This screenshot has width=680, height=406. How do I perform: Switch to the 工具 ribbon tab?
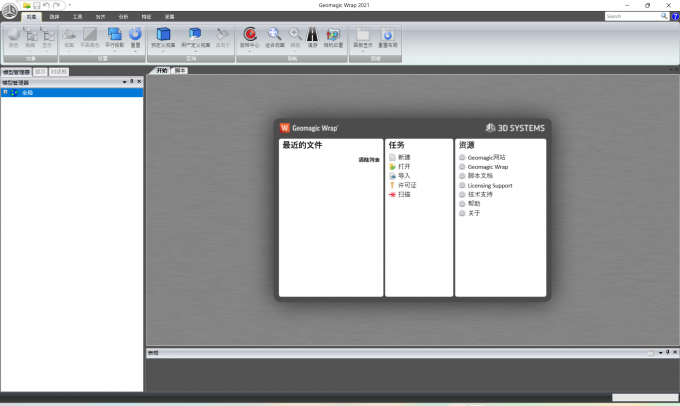click(x=77, y=17)
